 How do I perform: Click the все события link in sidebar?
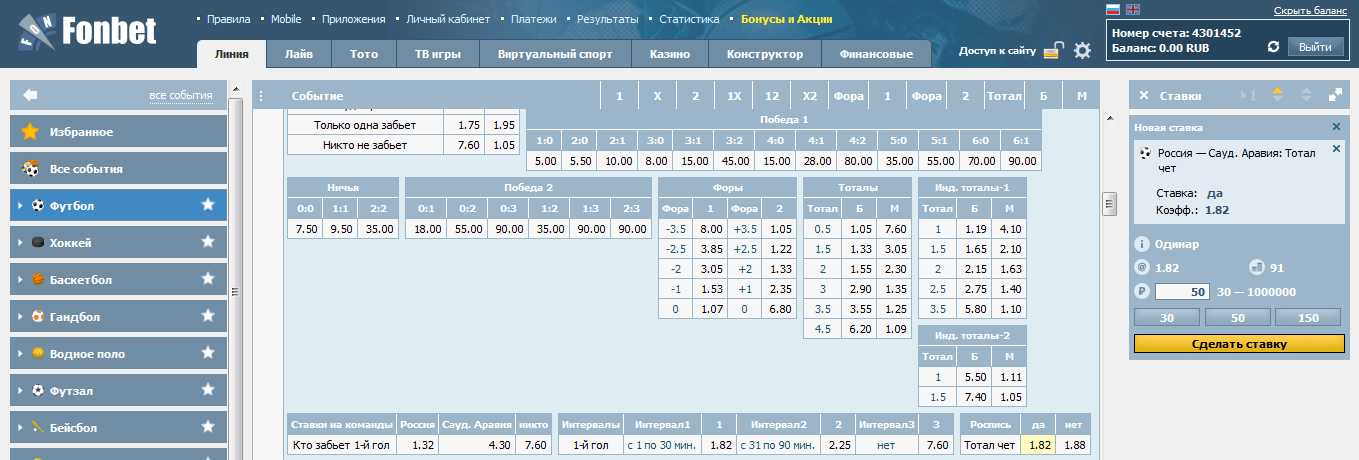(x=181, y=96)
